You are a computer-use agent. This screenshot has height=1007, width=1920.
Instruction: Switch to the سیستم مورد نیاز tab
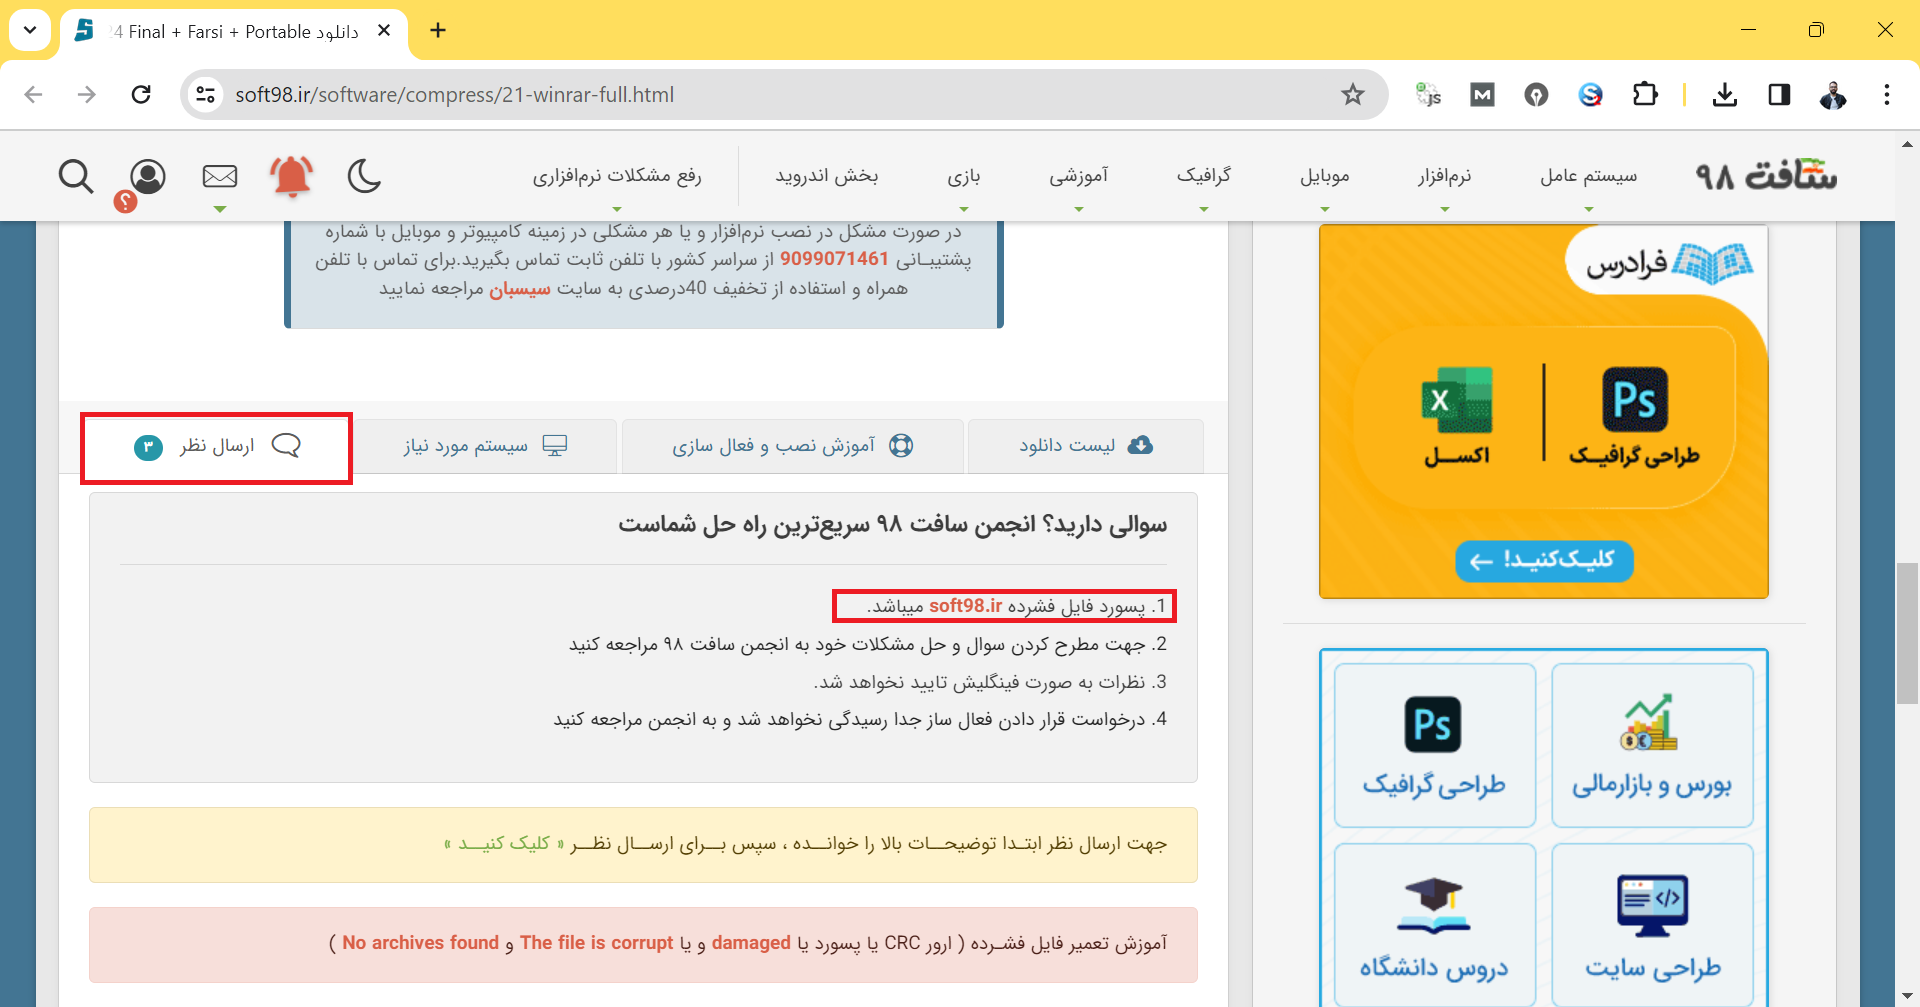tap(486, 446)
